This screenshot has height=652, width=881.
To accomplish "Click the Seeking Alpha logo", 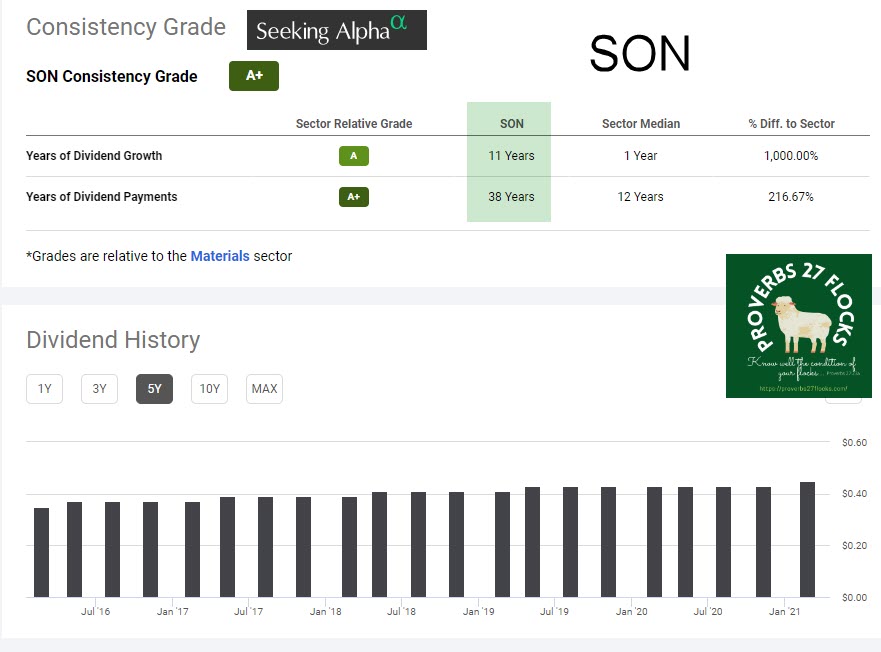I will tap(336, 30).
